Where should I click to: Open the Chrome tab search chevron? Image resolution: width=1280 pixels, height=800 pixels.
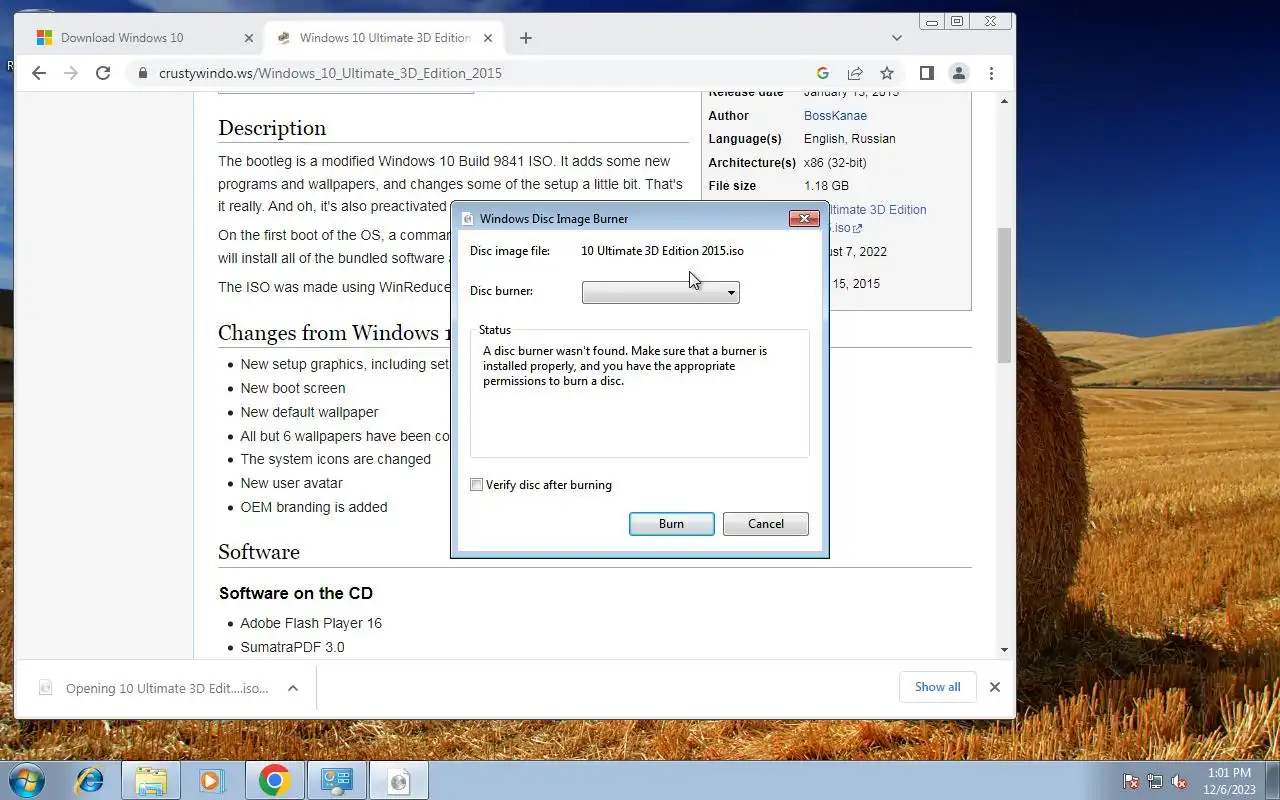[x=896, y=38]
